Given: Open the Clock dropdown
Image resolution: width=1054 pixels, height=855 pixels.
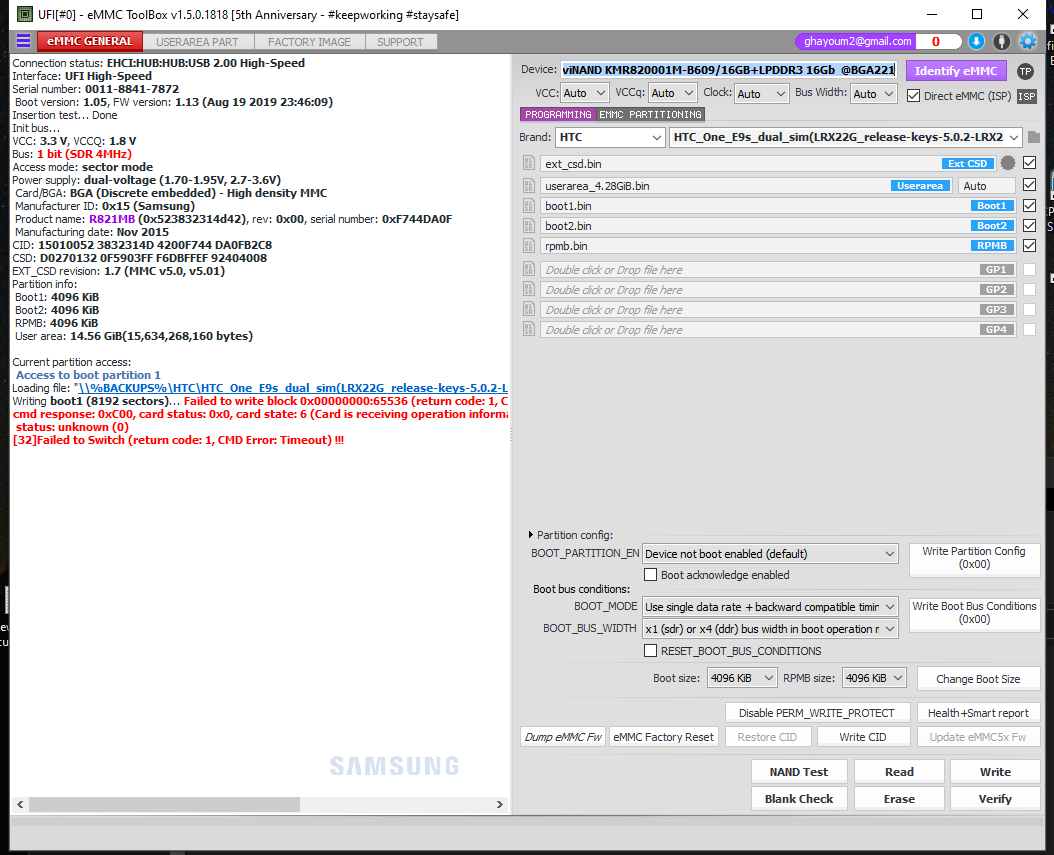Looking at the screenshot, I should (x=762, y=93).
